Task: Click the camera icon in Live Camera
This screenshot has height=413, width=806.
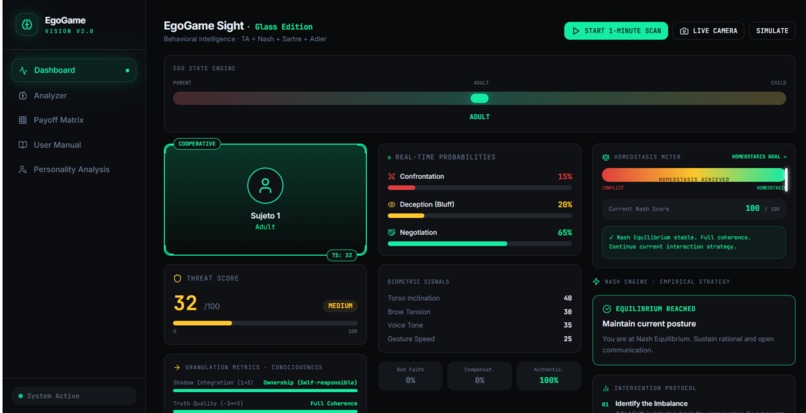Action: click(684, 31)
